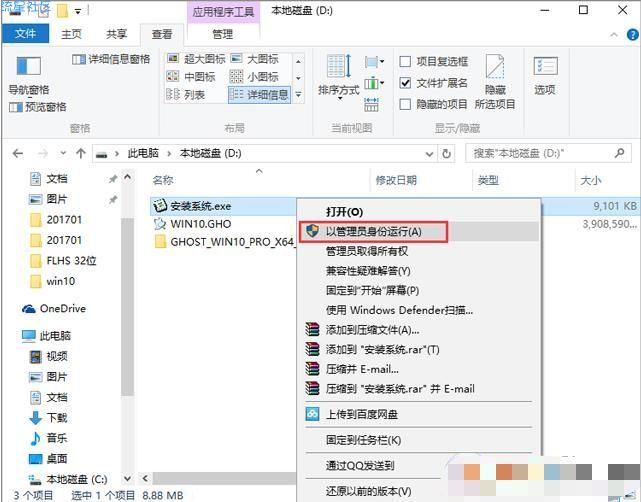Screen dimensions: 641x502
Task: Switch to the Home (主页) tab
Action: tap(71, 34)
